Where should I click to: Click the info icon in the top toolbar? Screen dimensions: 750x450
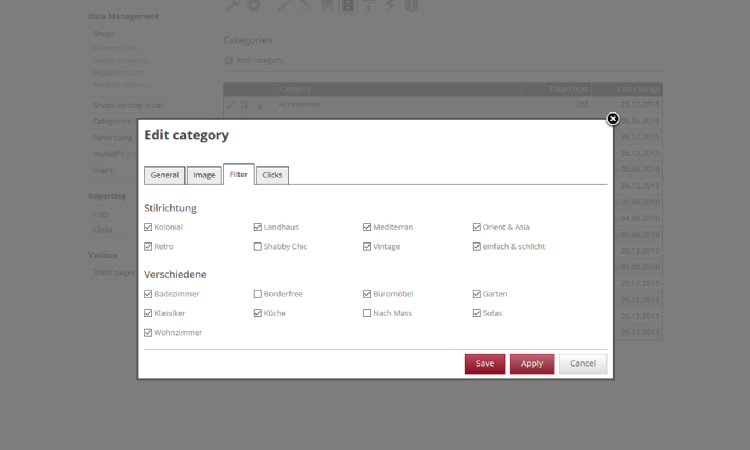[x=411, y=6]
